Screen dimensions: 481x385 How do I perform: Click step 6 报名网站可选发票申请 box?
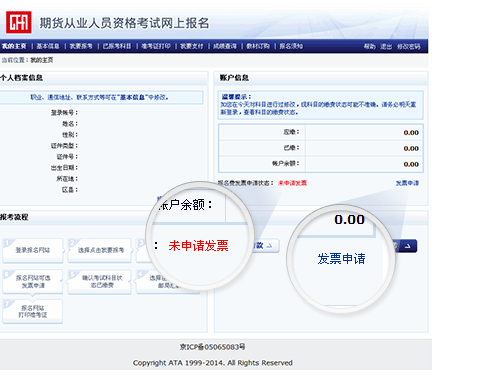coord(33,282)
